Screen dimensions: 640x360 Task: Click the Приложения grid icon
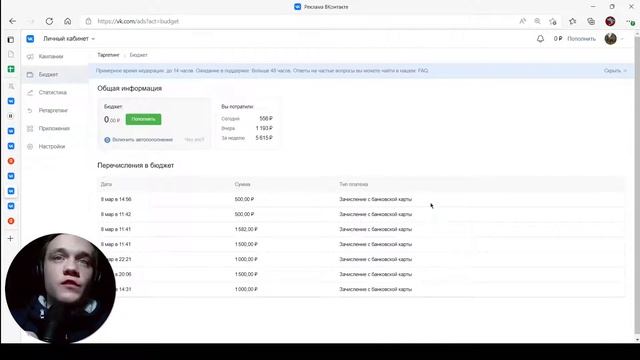30,128
